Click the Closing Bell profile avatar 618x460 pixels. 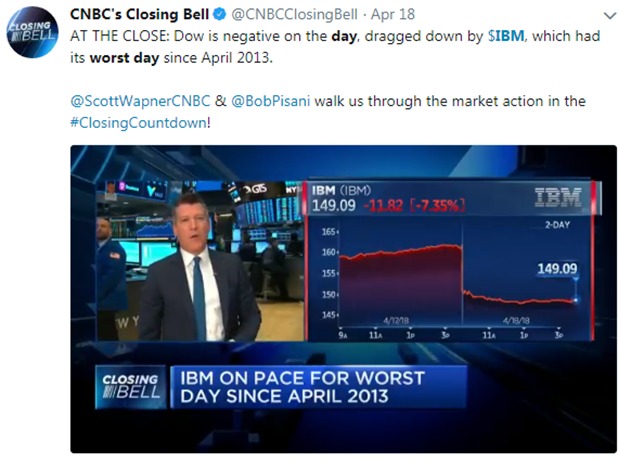(27, 33)
